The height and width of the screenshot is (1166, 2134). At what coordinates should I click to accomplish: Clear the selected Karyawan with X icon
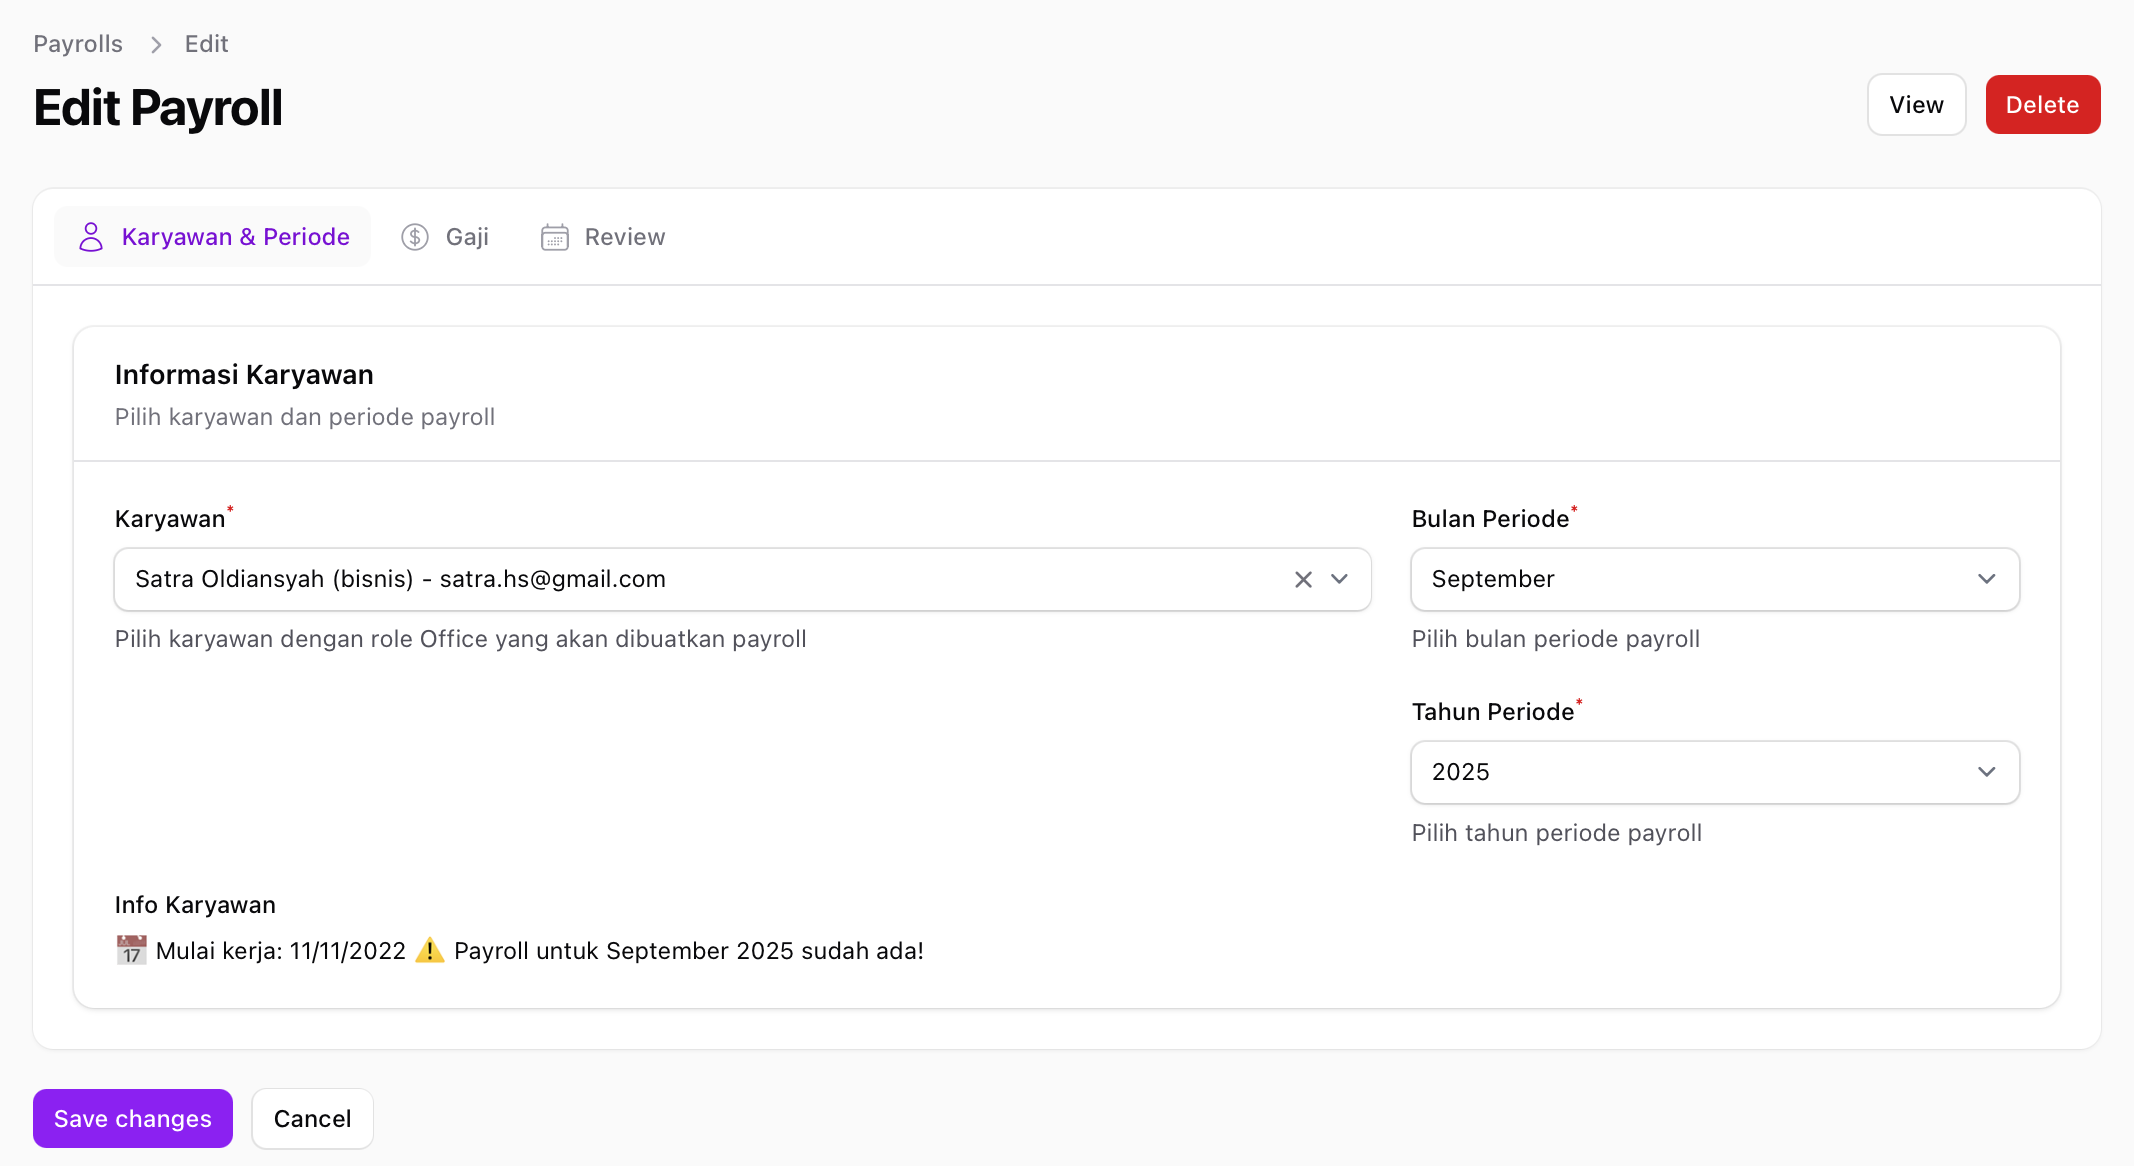pyautogui.click(x=1303, y=579)
